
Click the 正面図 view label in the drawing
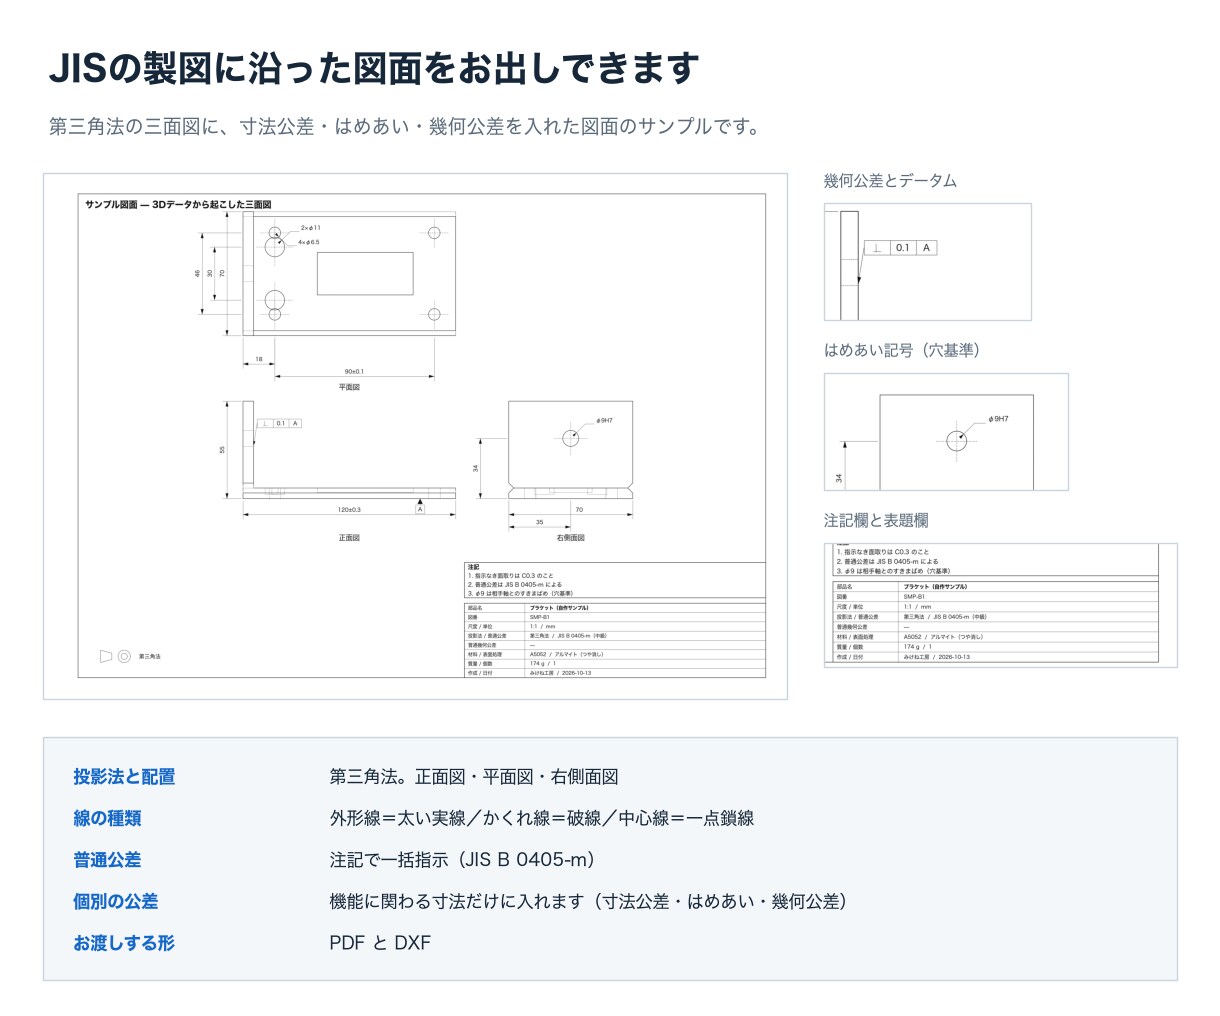pos(349,538)
